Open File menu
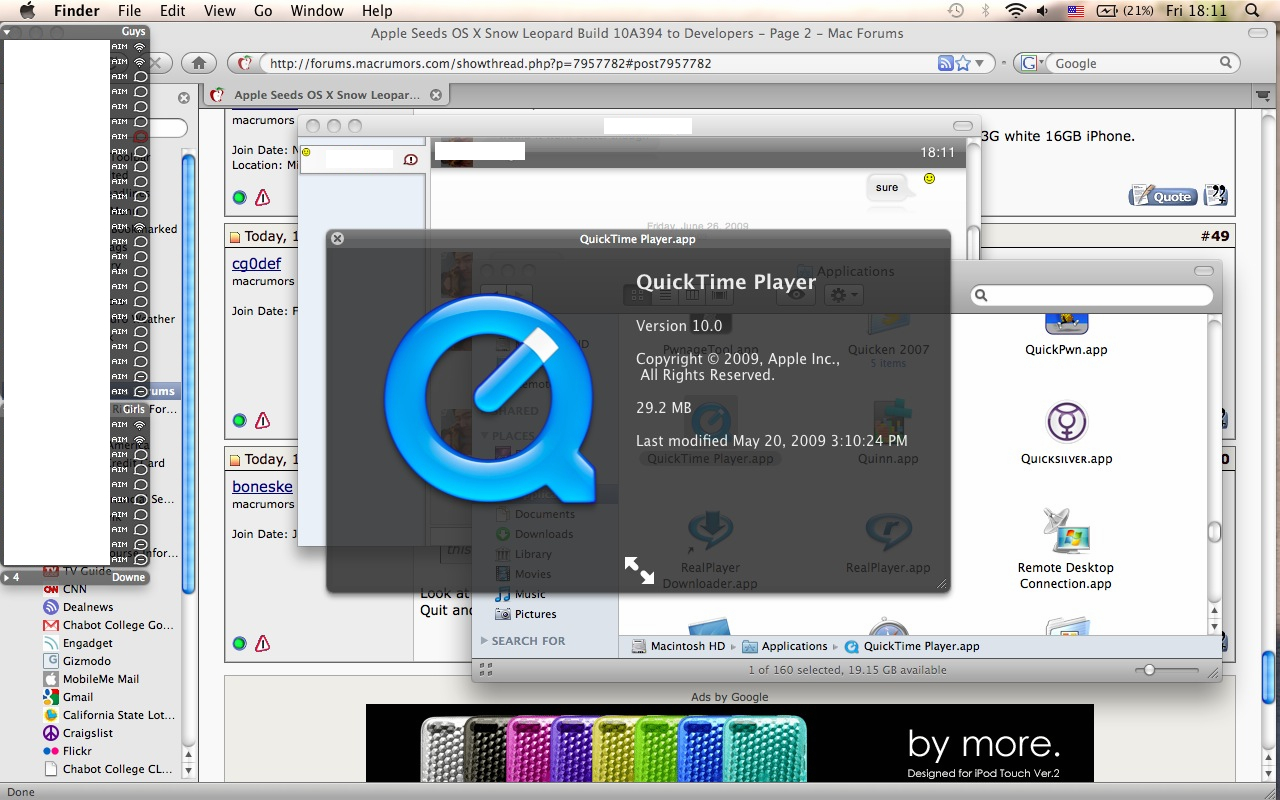This screenshot has width=1280, height=800. tap(129, 11)
